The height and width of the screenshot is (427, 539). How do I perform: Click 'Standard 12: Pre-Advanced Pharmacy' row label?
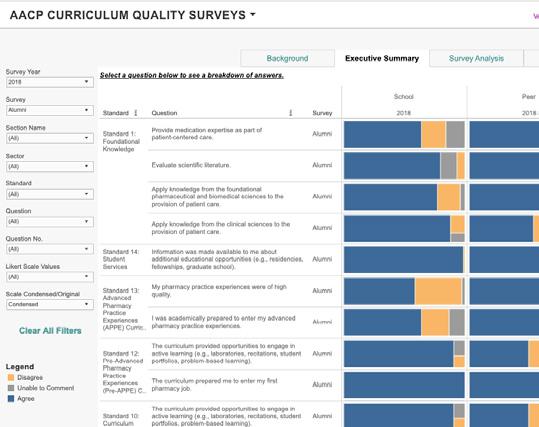coord(123,372)
